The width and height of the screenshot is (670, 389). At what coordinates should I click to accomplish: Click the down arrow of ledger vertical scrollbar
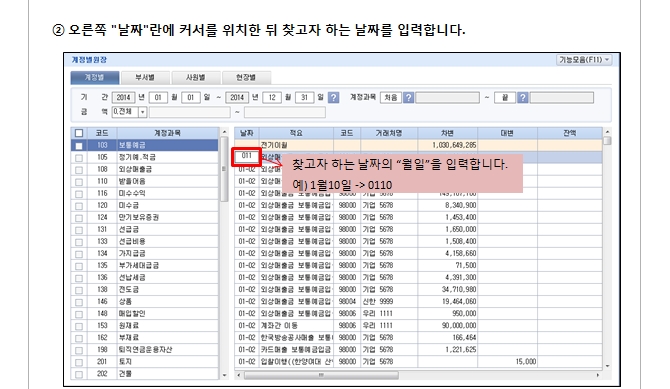607,366
